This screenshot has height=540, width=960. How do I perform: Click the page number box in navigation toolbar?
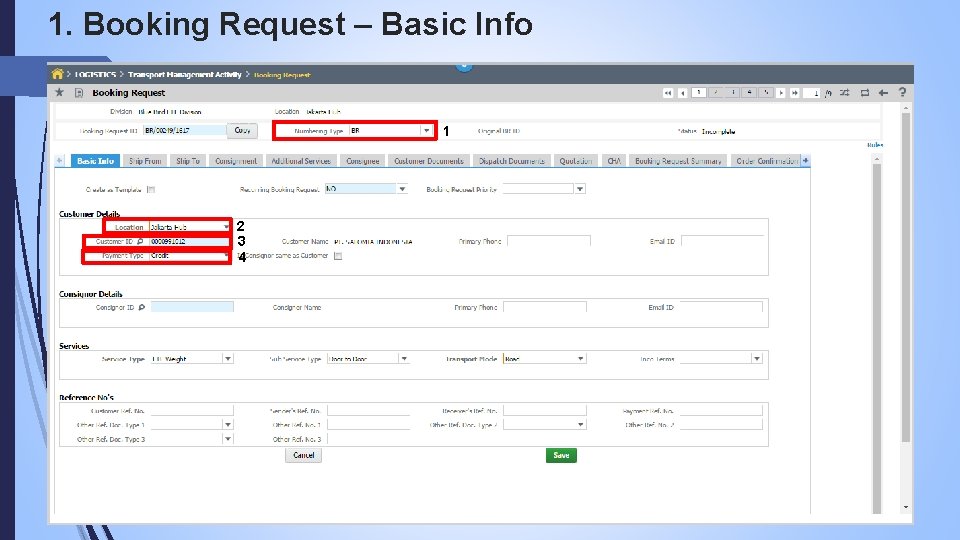(x=812, y=93)
